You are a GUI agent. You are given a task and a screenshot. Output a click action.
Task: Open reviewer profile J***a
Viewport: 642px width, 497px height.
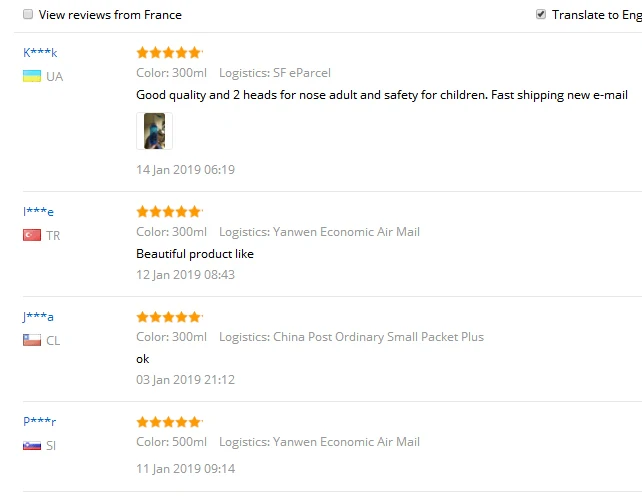tap(38, 316)
